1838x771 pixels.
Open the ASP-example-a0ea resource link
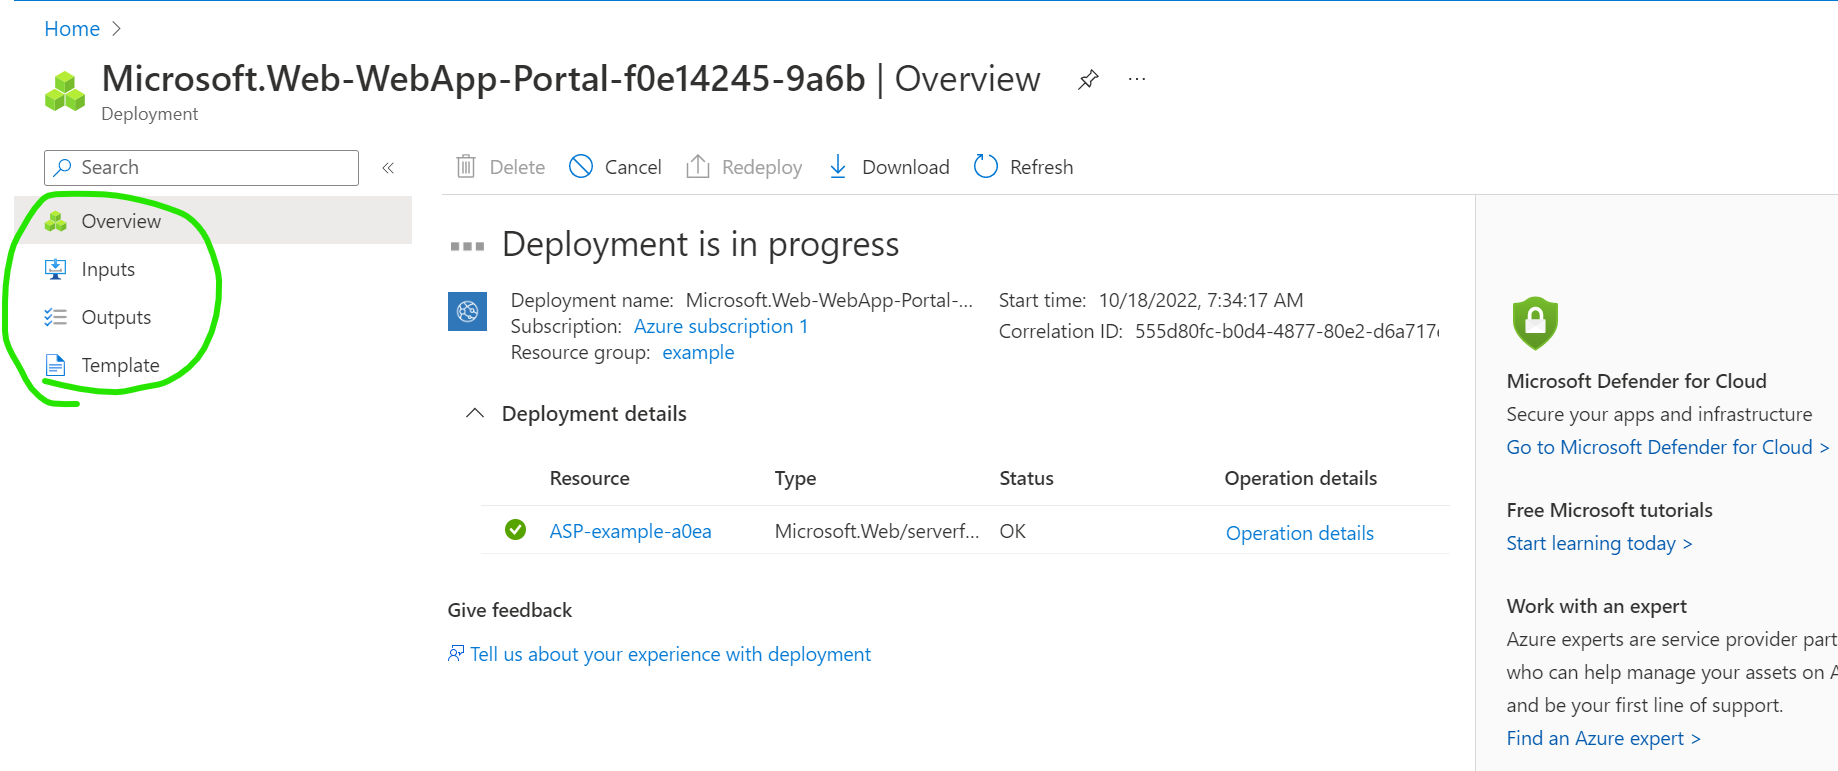click(630, 531)
